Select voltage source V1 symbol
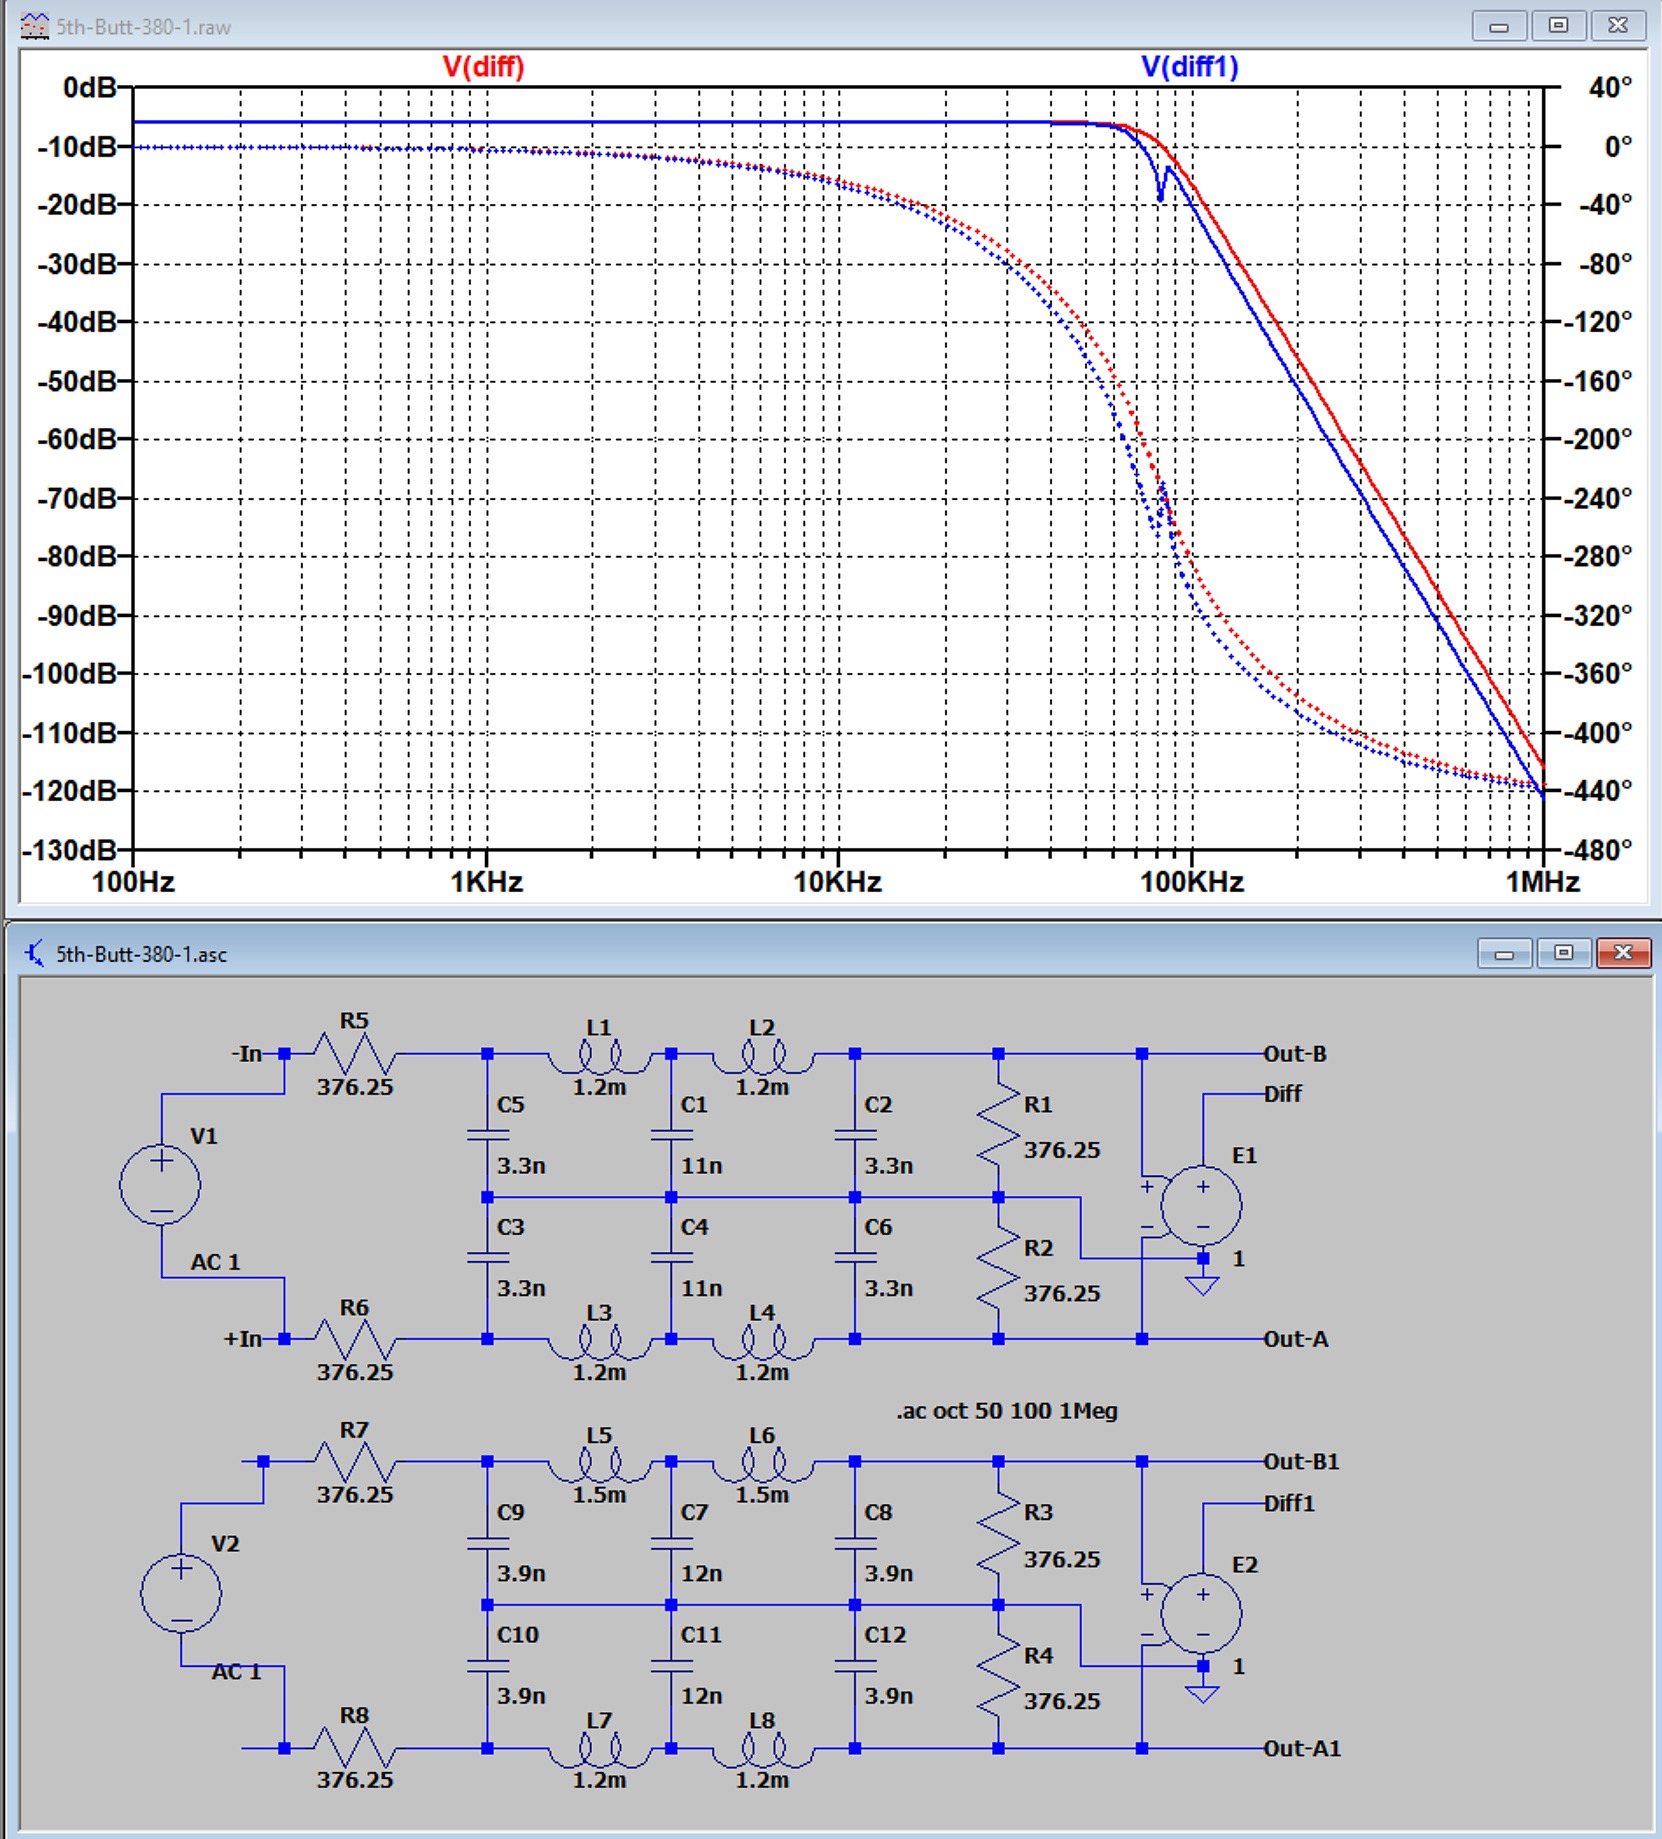1662x1839 pixels. (160, 1185)
